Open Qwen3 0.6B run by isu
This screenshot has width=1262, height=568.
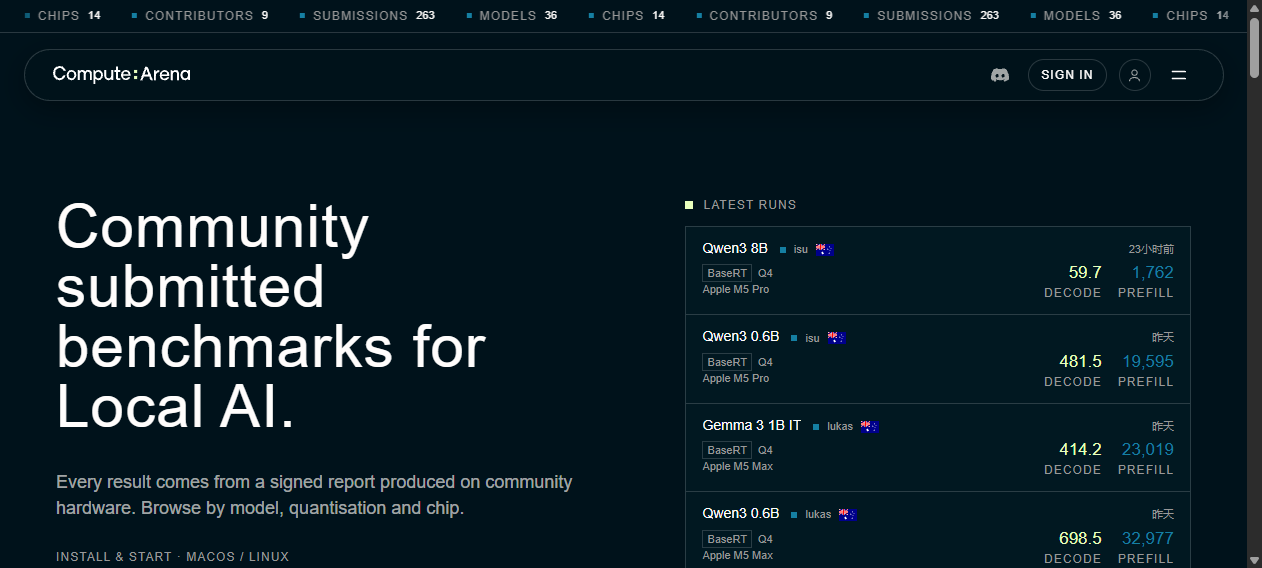[x=938, y=359]
